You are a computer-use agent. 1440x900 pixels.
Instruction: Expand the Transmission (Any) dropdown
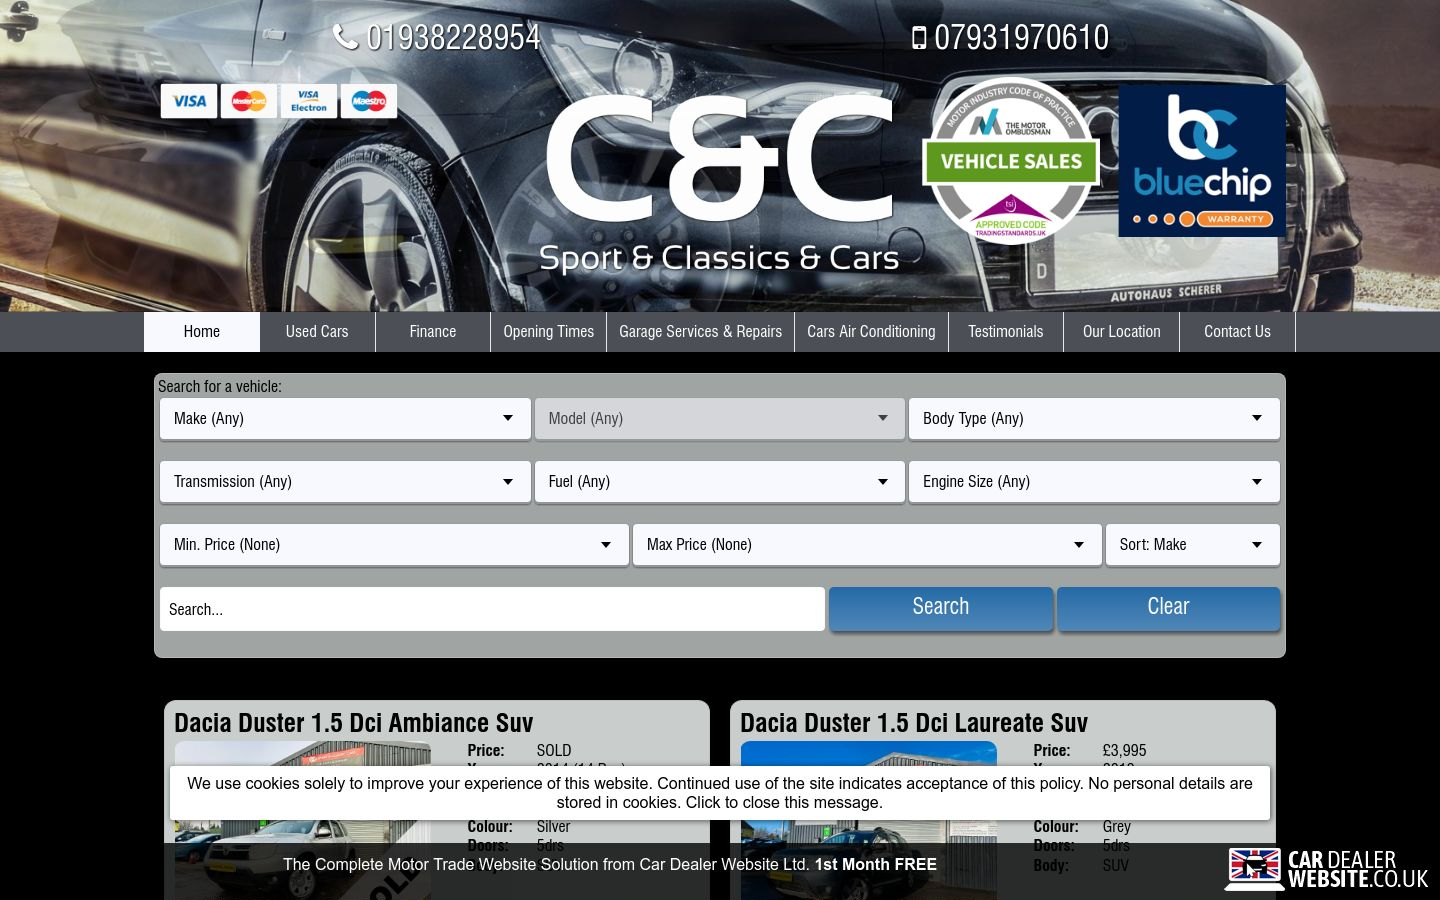(x=345, y=482)
